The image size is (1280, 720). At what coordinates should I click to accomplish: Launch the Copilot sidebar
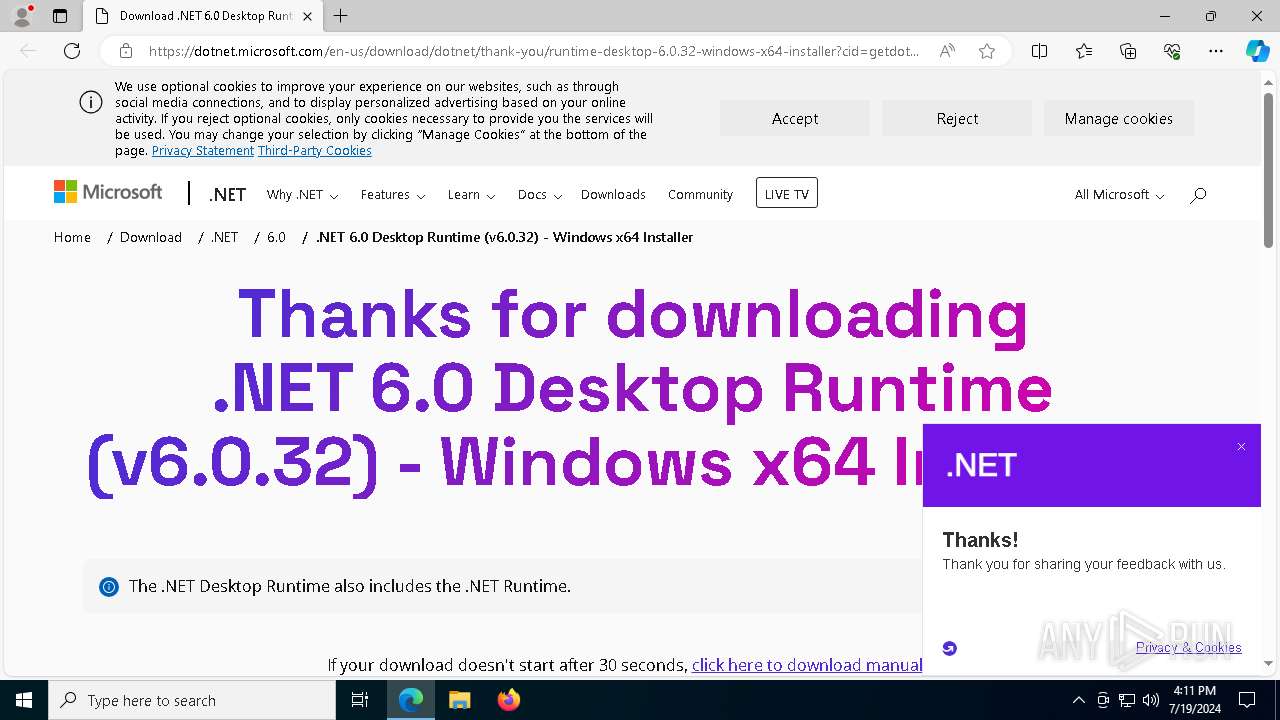(x=1257, y=51)
